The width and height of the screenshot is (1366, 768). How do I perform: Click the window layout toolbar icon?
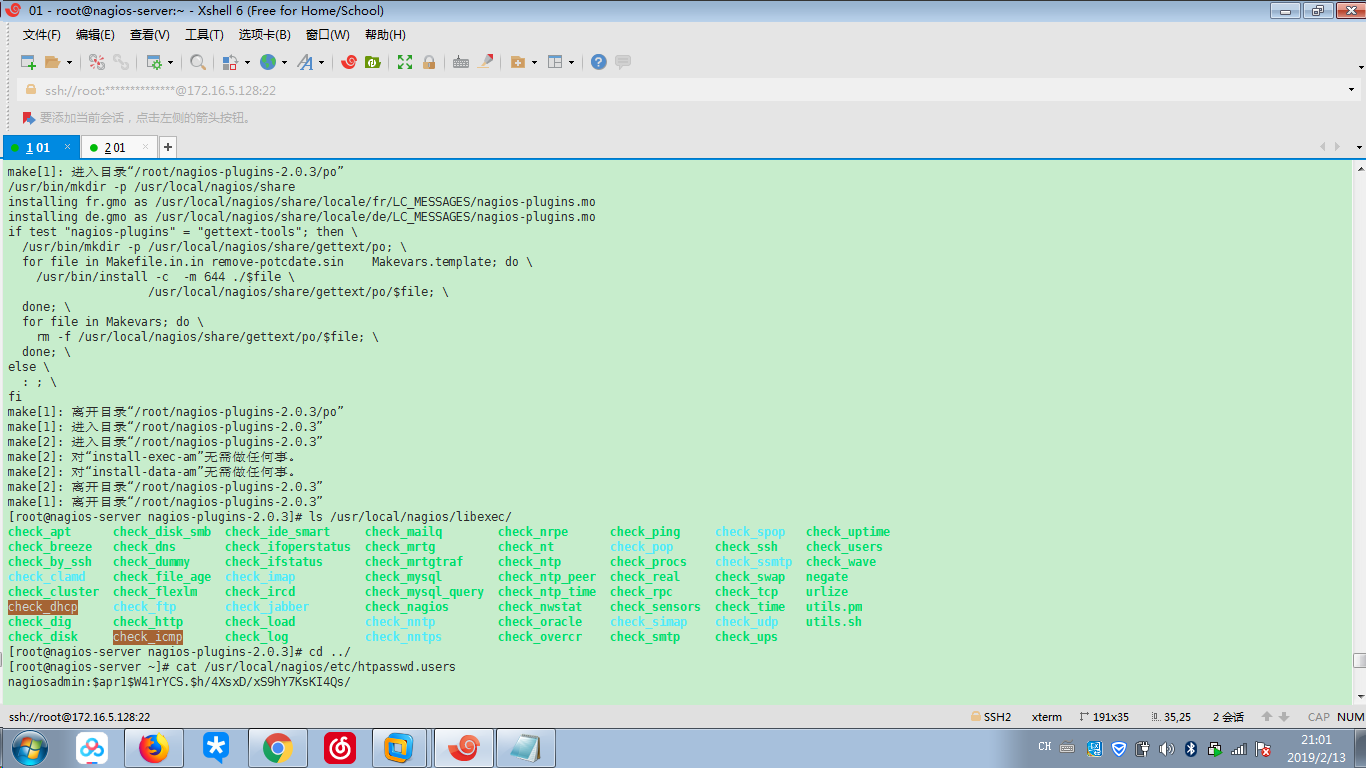pos(555,62)
